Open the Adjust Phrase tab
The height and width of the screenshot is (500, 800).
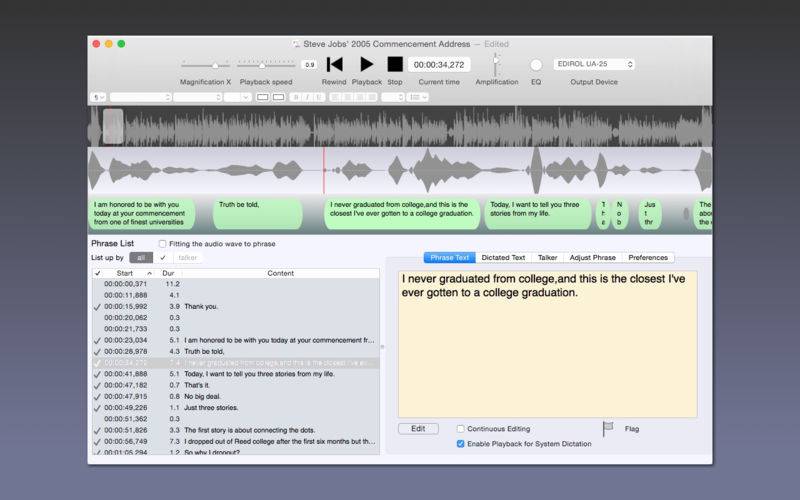592,258
